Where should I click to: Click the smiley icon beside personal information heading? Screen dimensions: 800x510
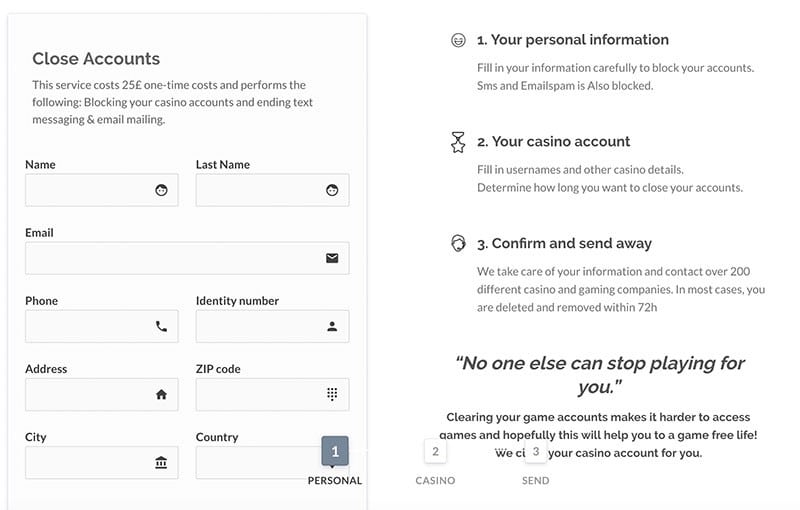coord(458,41)
